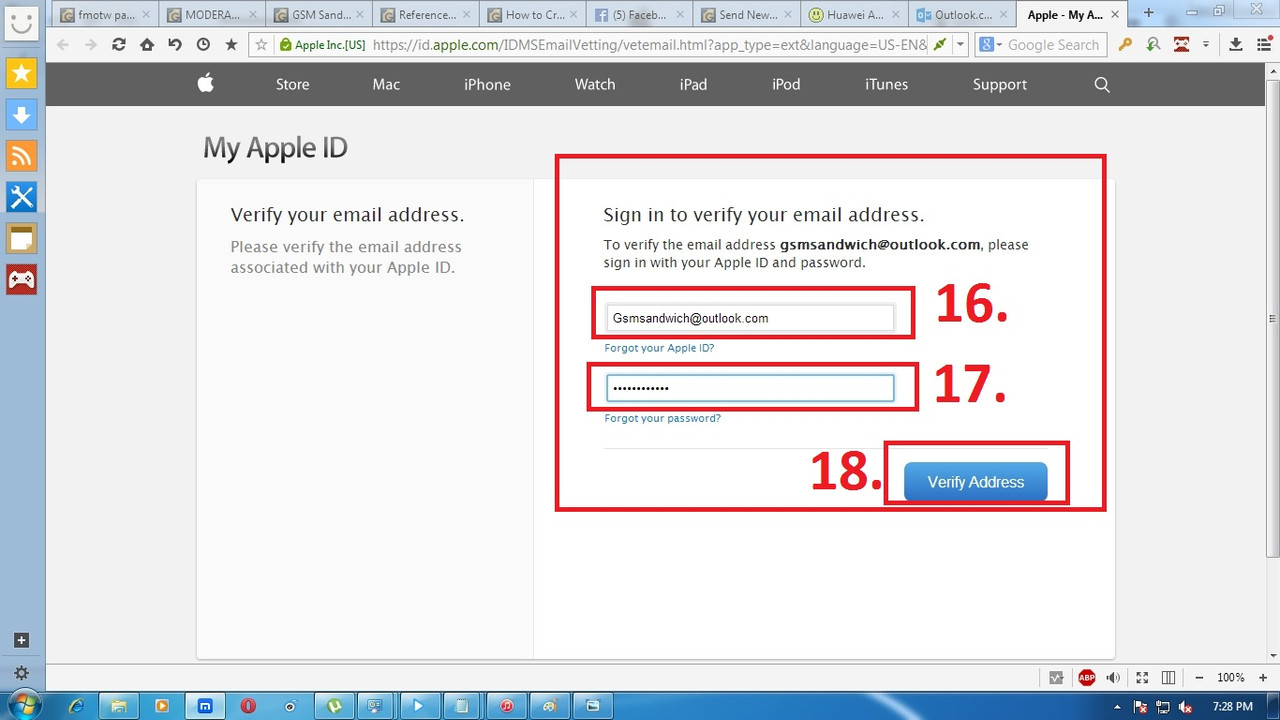Open the Mac menu item
This screenshot has width=1280, height=720.
[386, 85]
